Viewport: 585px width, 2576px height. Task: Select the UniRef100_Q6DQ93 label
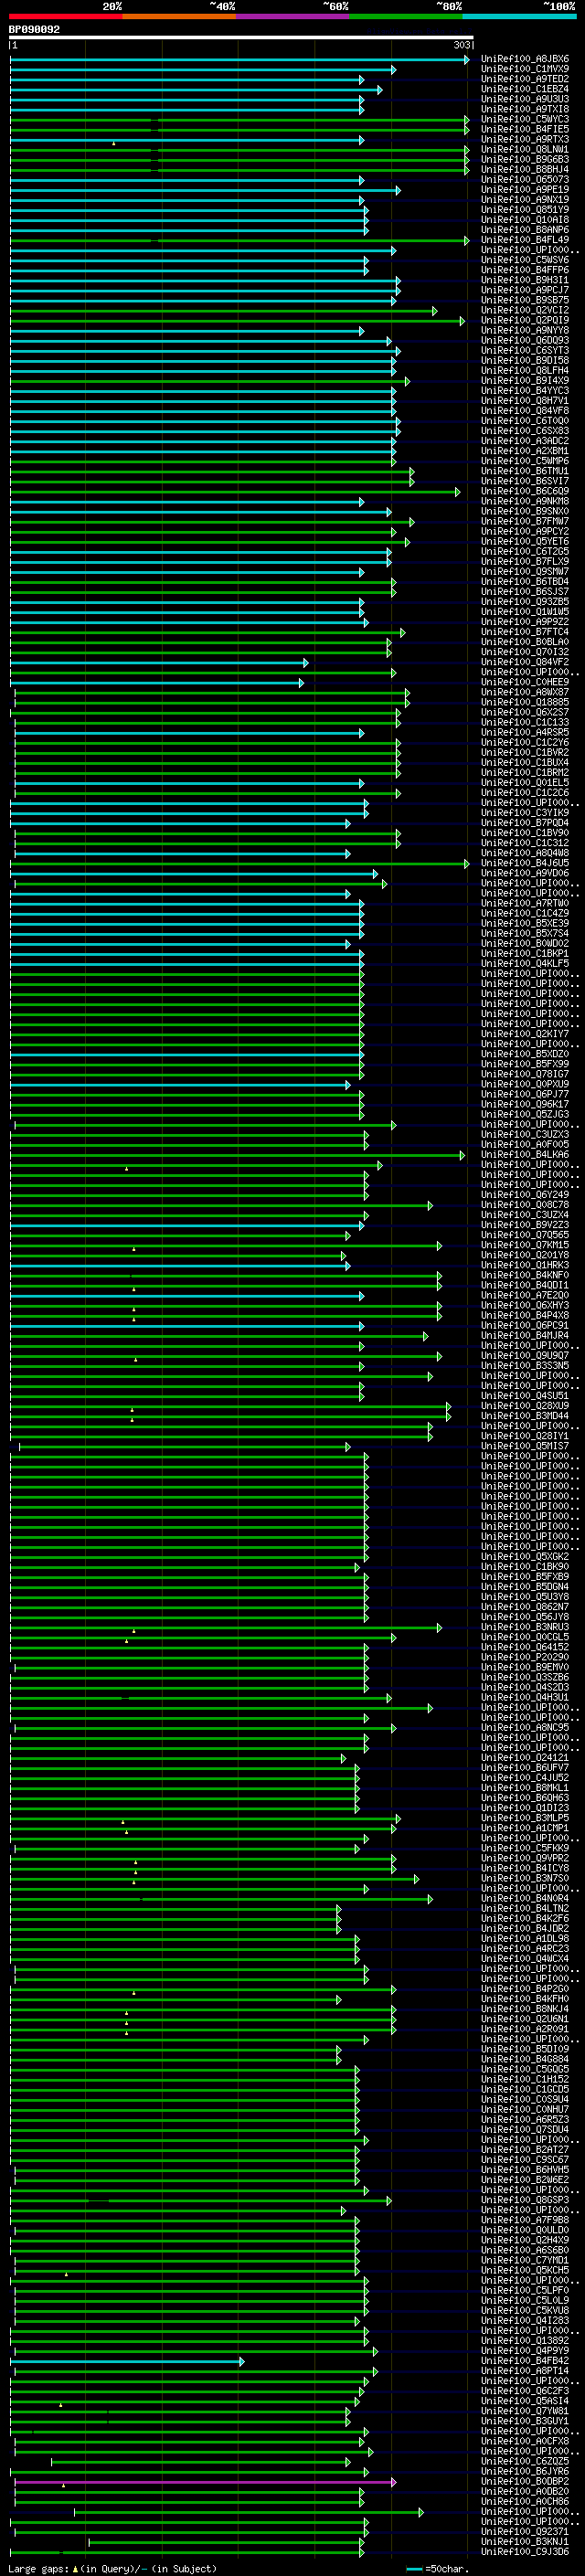click(525, 341)
